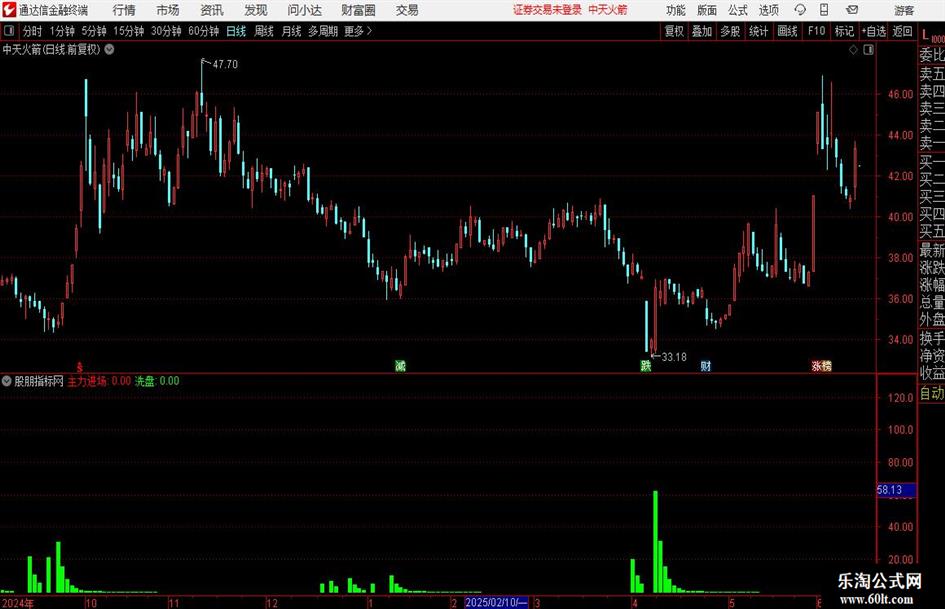This screenshot has width=945, height=609.
Task: Click the red S marker under chart
Action: pos(80,366)
